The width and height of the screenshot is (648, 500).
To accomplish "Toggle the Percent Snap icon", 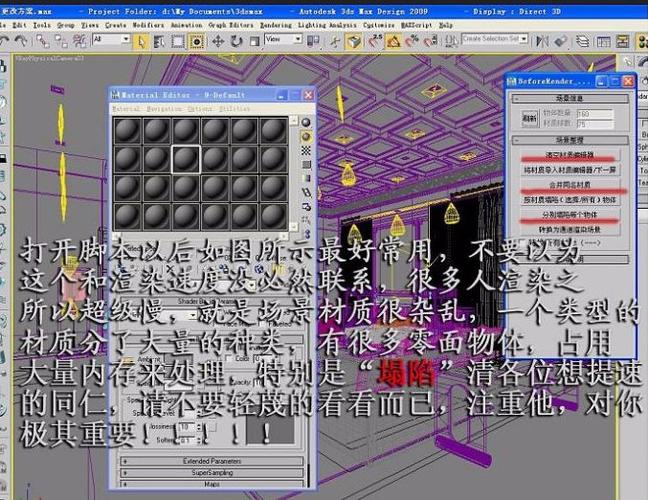I will click(x=412, y=41).
